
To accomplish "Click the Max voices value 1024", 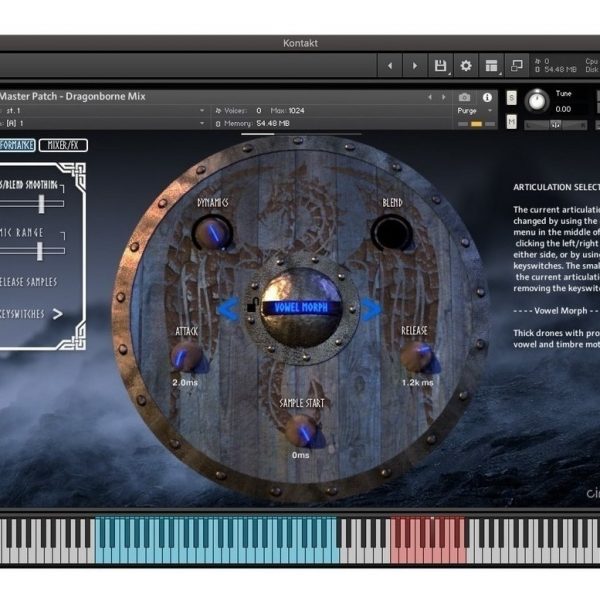I will pyautogui.click(x=296, y=111).
